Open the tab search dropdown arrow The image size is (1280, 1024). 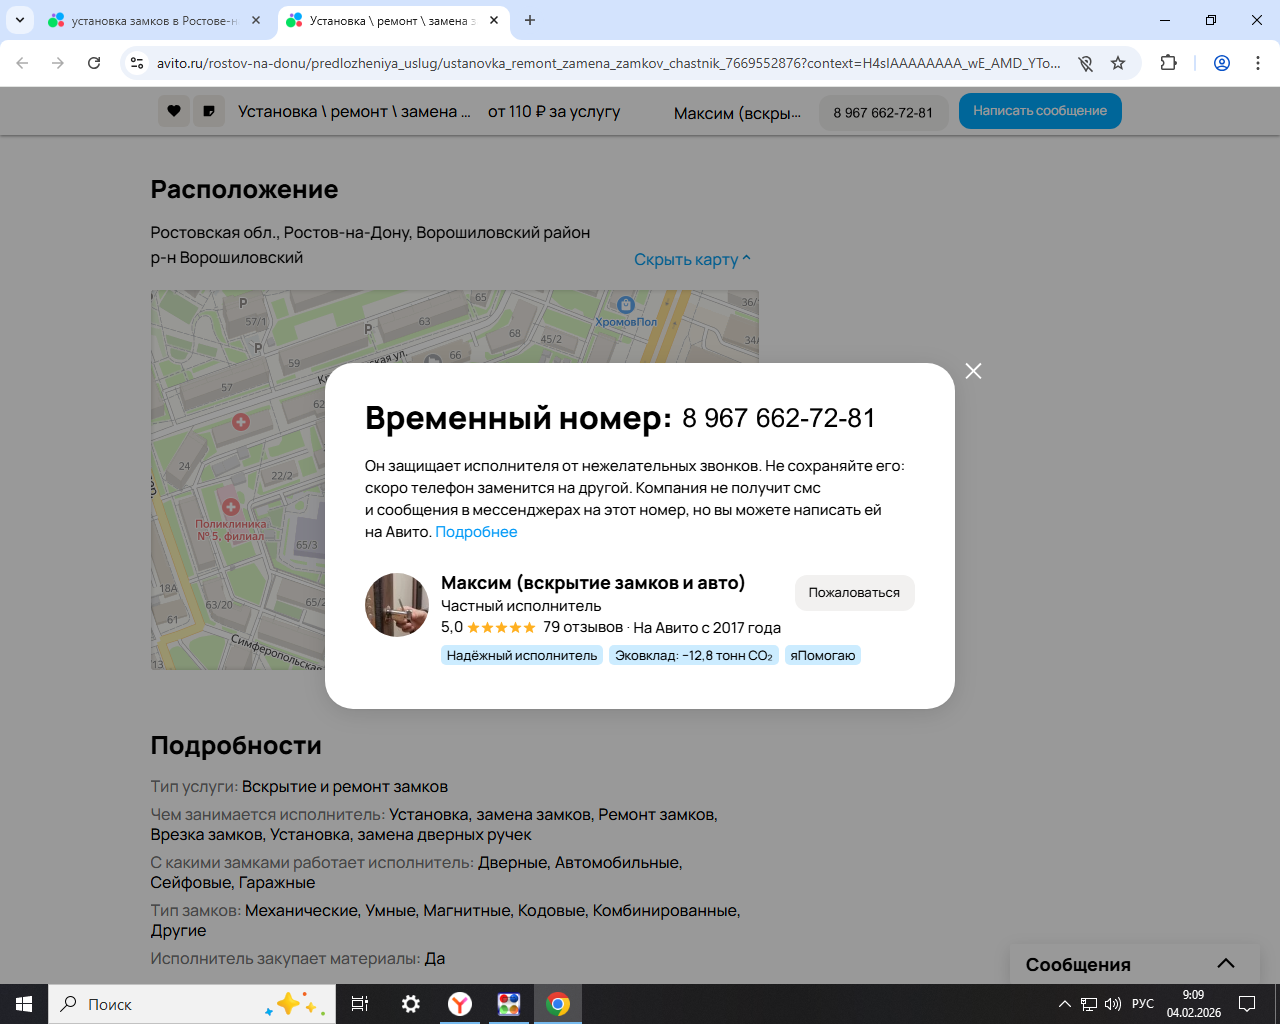20,20
